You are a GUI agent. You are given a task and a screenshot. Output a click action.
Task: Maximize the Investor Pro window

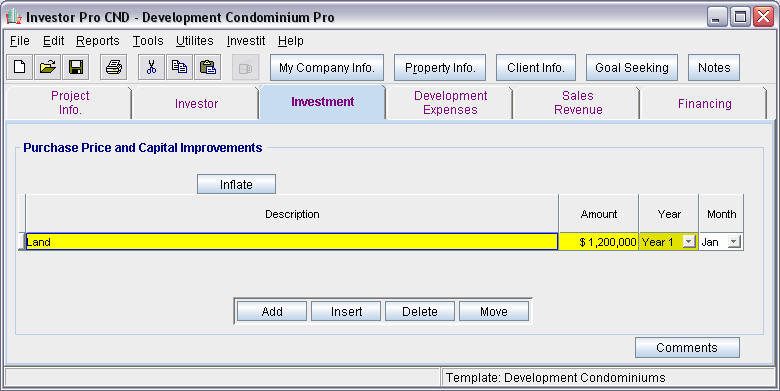pyautogui.click(x=740, y=17)
